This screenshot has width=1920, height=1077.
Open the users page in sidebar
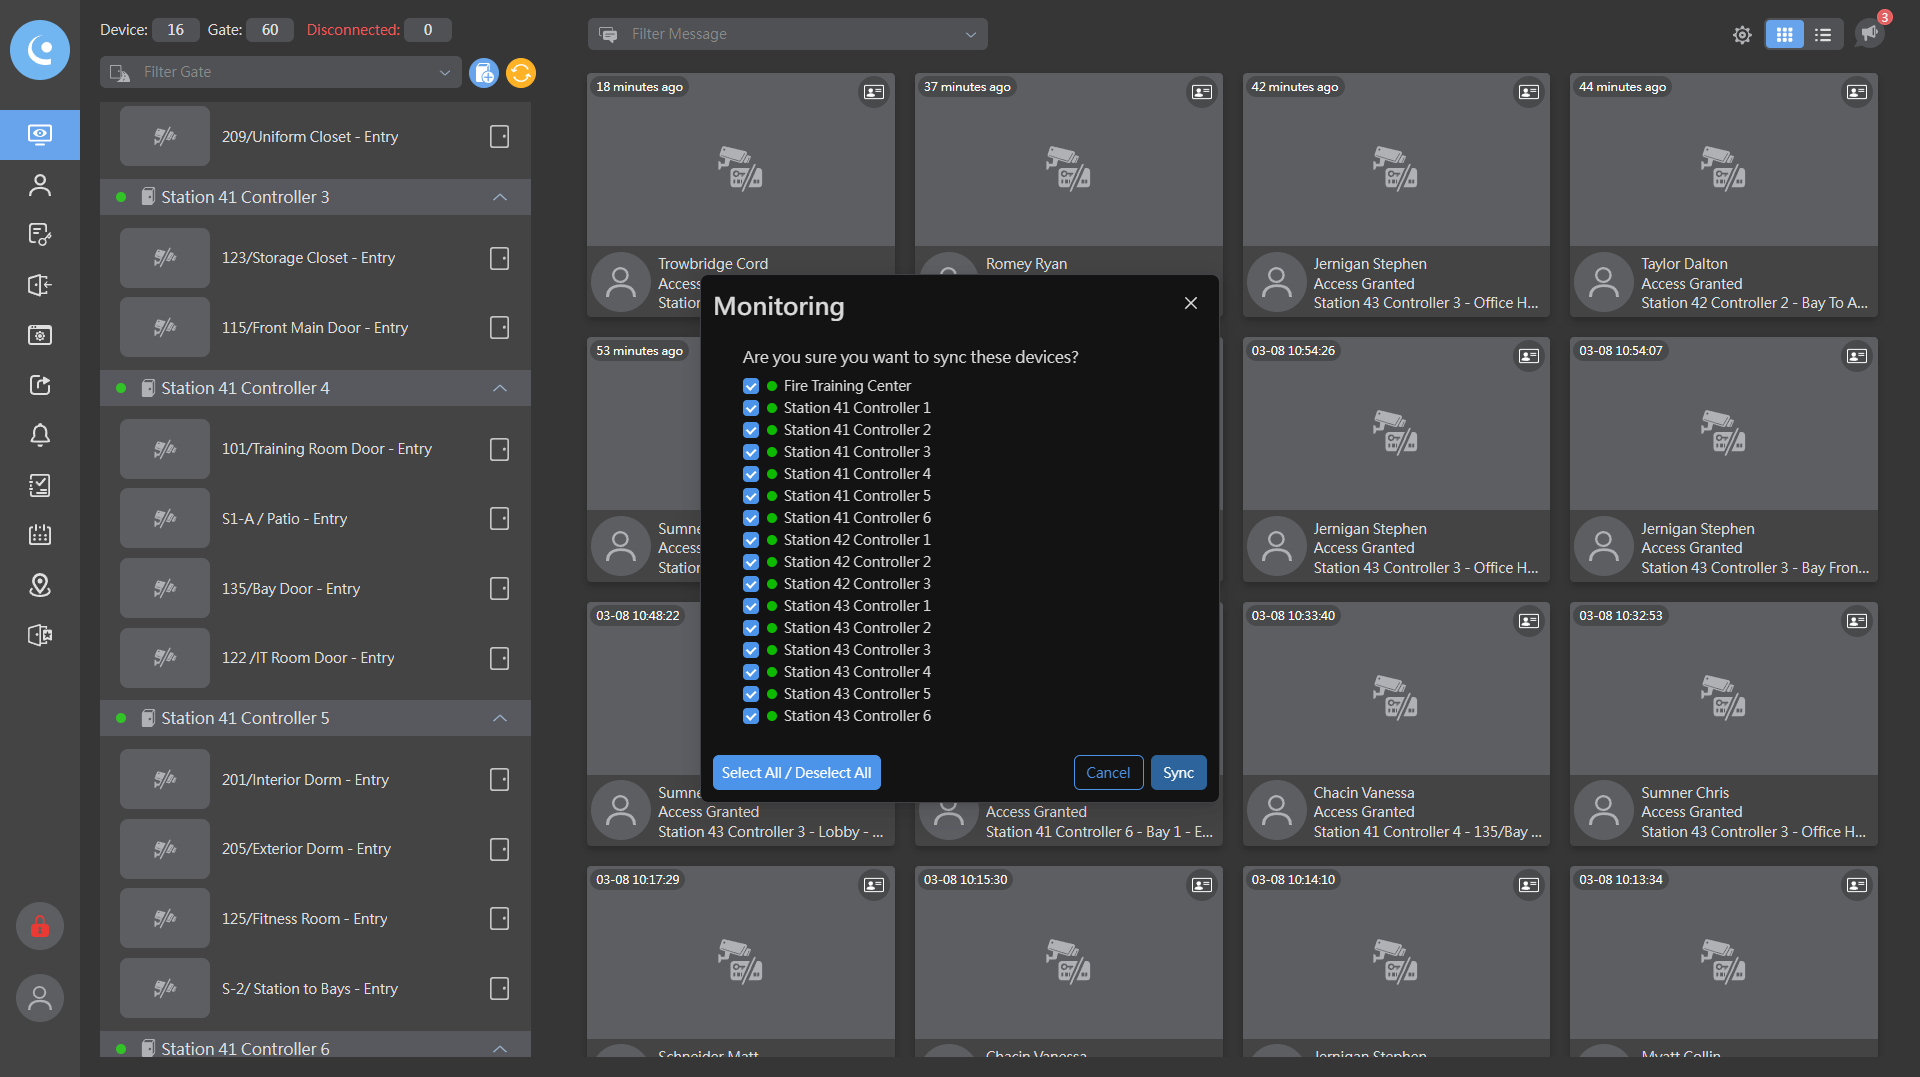pyautogui.click(x=40, y=185)
